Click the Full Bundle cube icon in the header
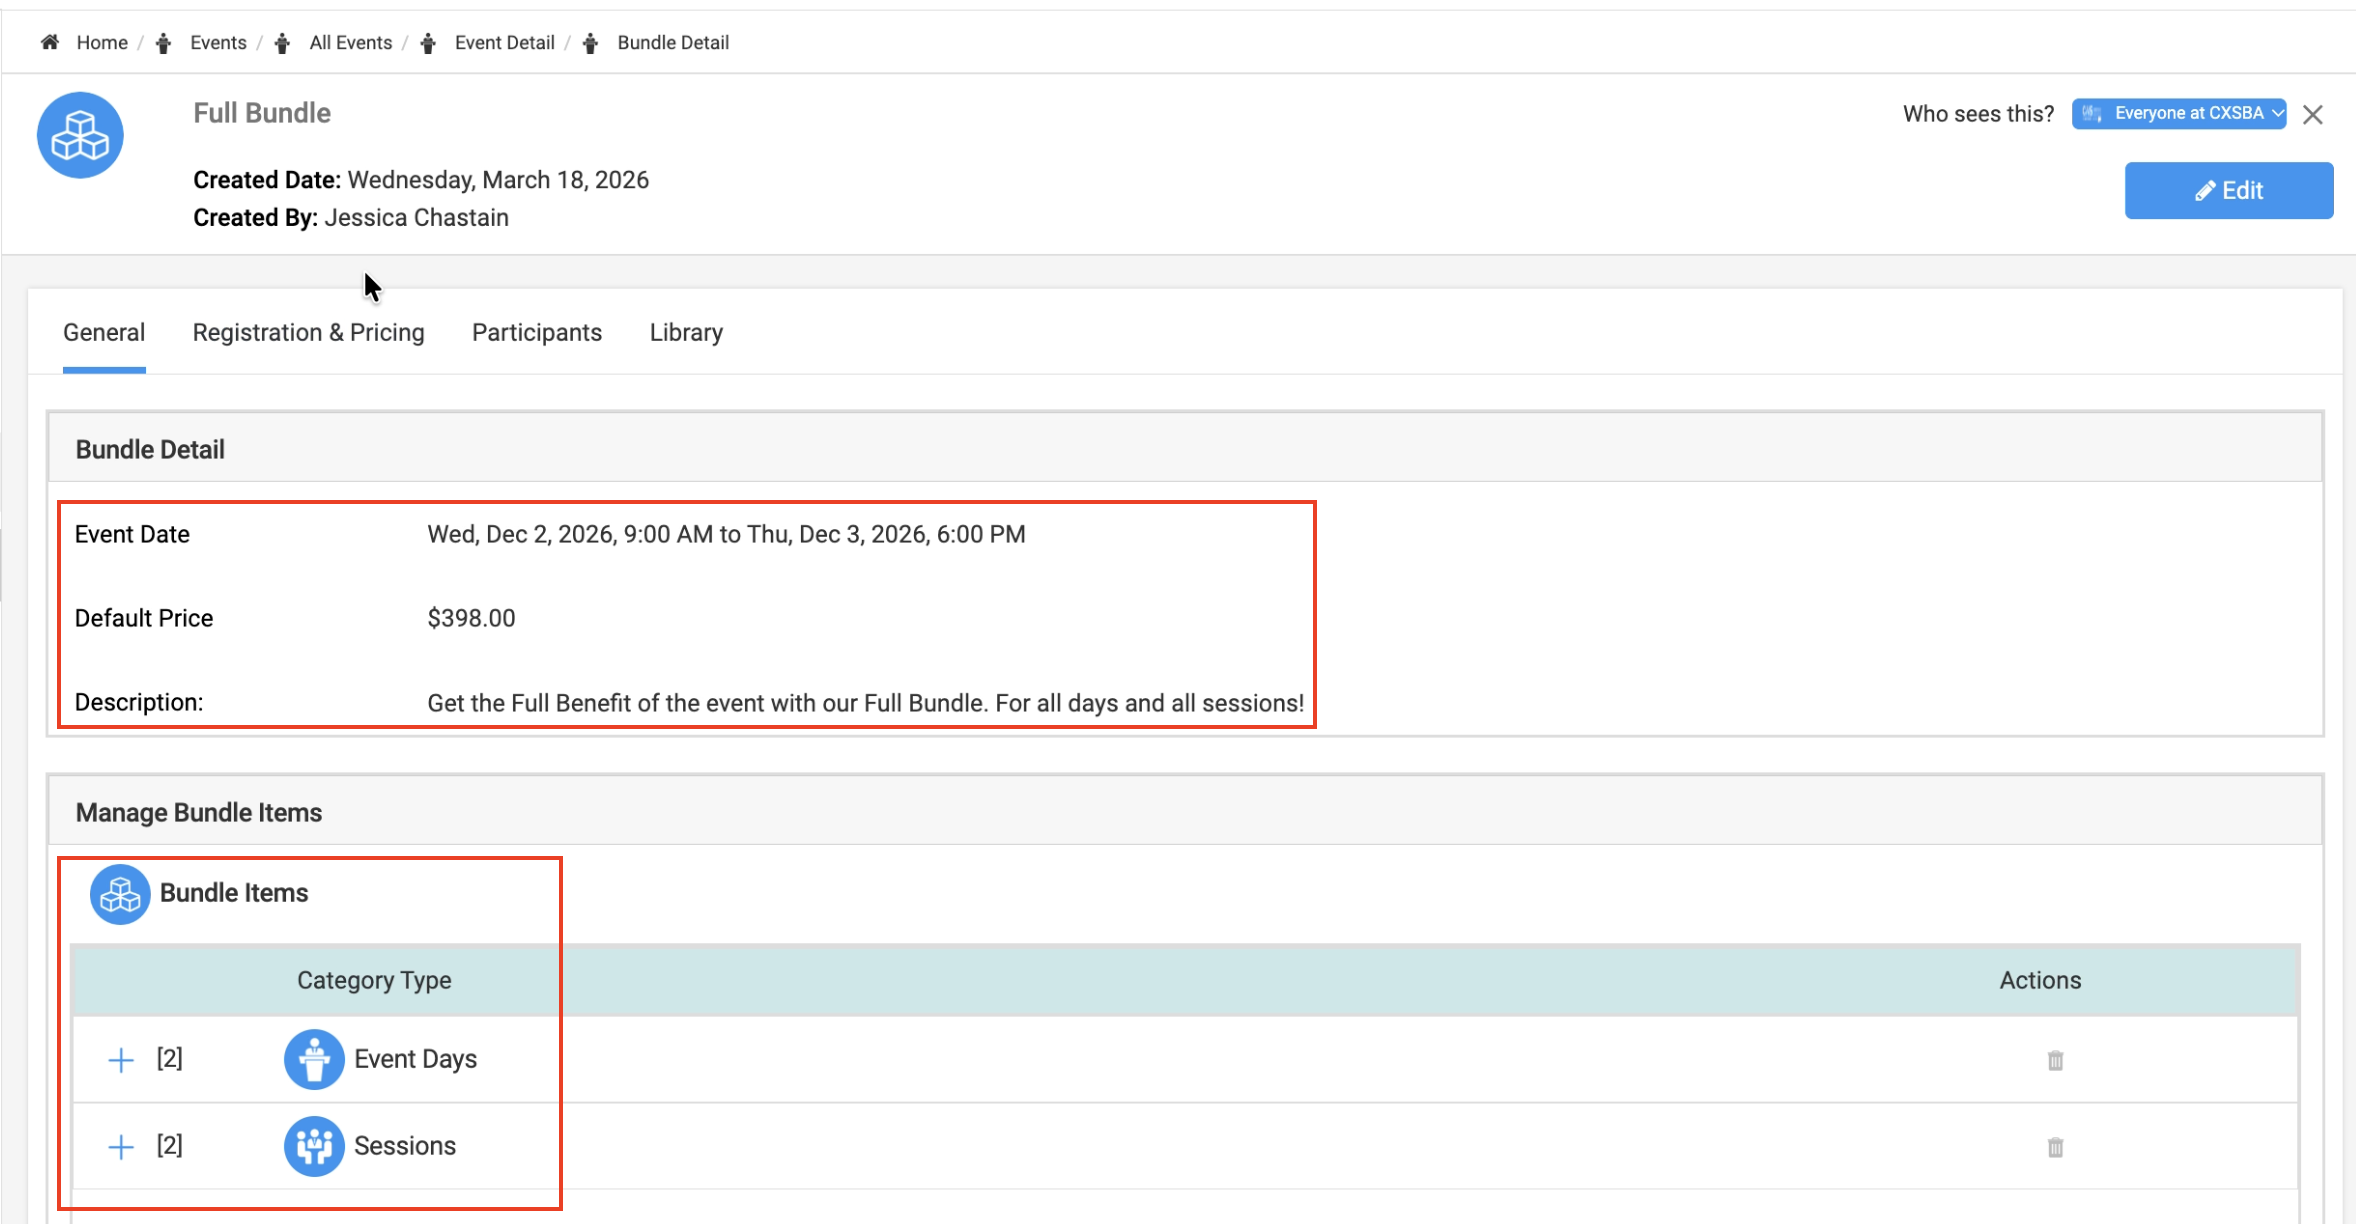 80,135
